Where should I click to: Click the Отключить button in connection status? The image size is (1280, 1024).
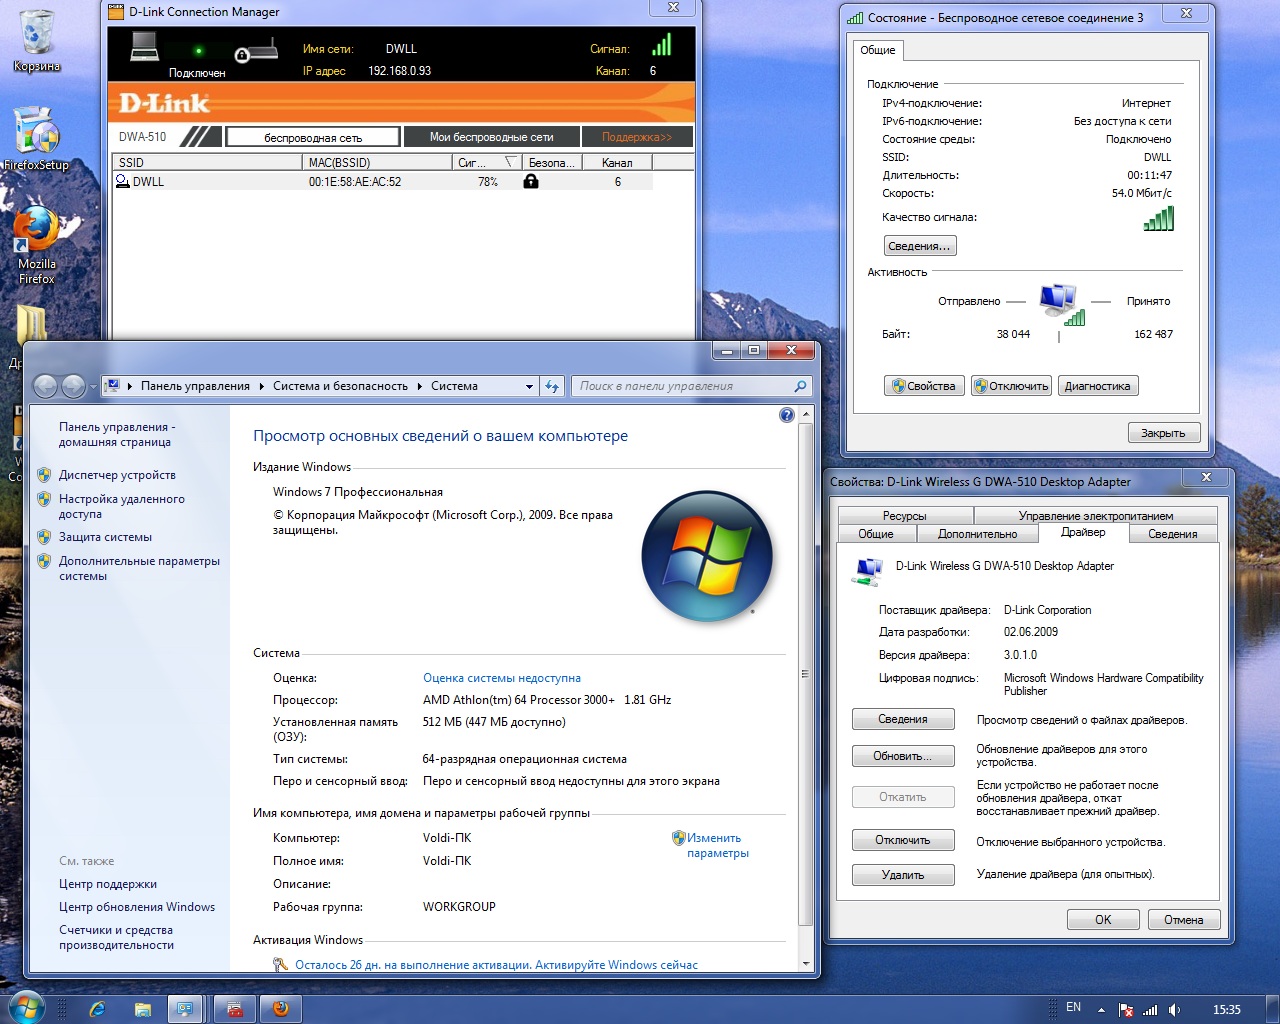point(1011,386)
